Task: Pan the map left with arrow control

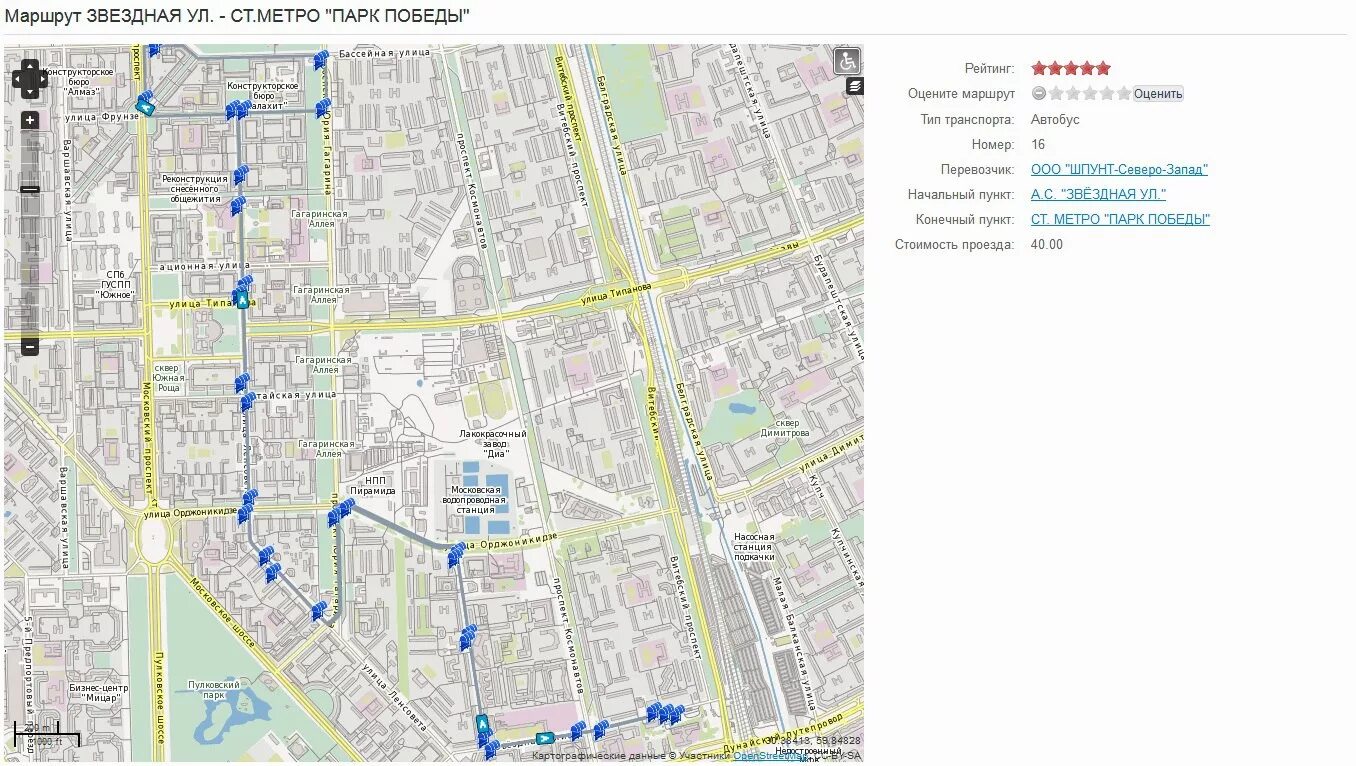Action: (x=18, y=79)
